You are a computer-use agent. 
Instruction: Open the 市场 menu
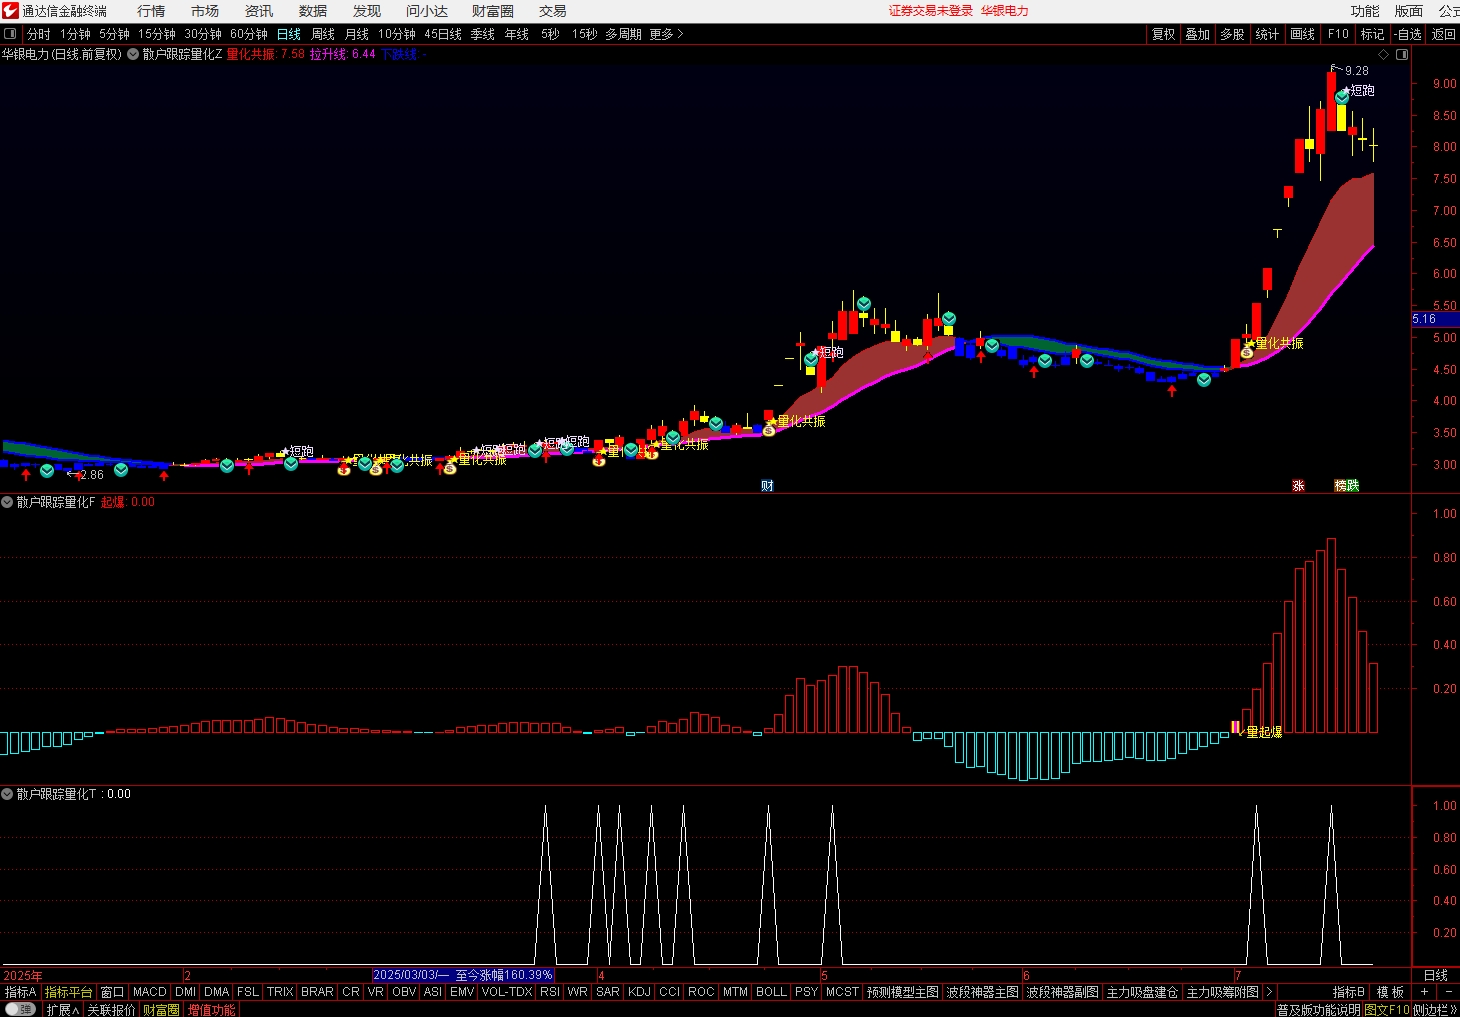(205, 11)
